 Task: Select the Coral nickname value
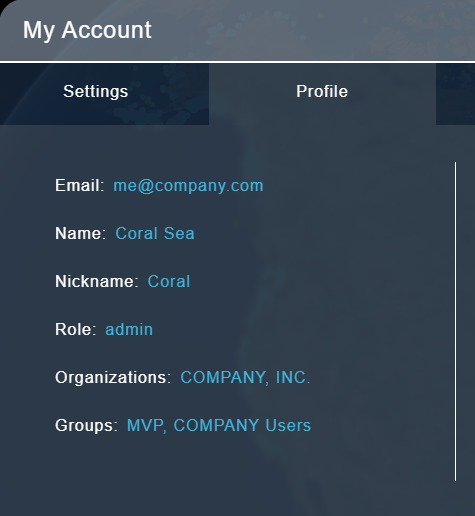(169, 281)
